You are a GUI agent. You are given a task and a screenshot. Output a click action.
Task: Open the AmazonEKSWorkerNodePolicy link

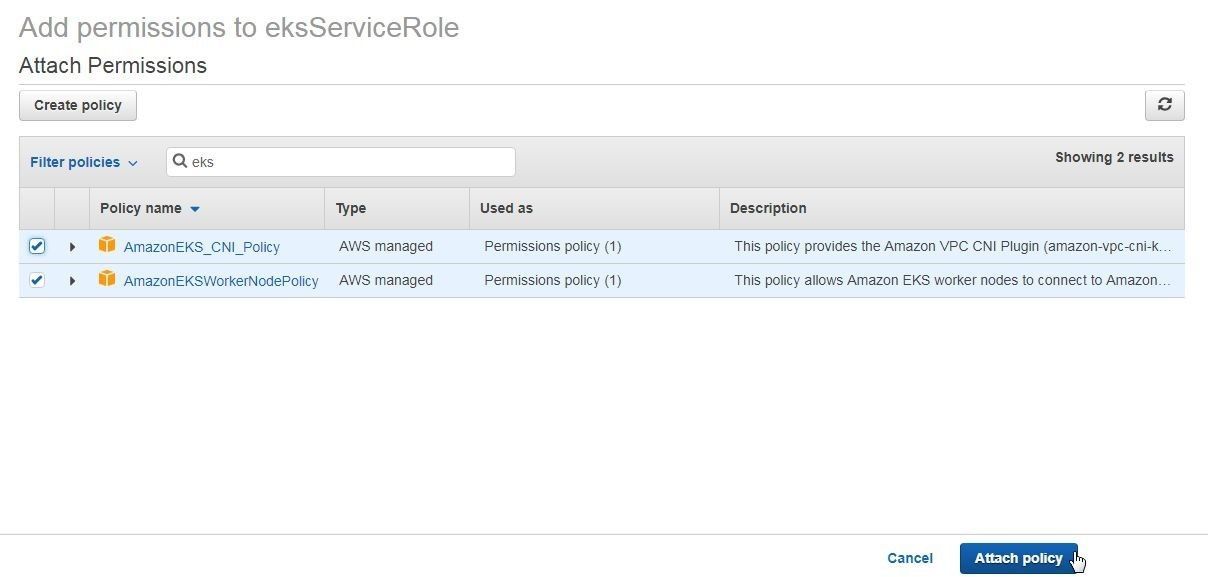[221, 281]
